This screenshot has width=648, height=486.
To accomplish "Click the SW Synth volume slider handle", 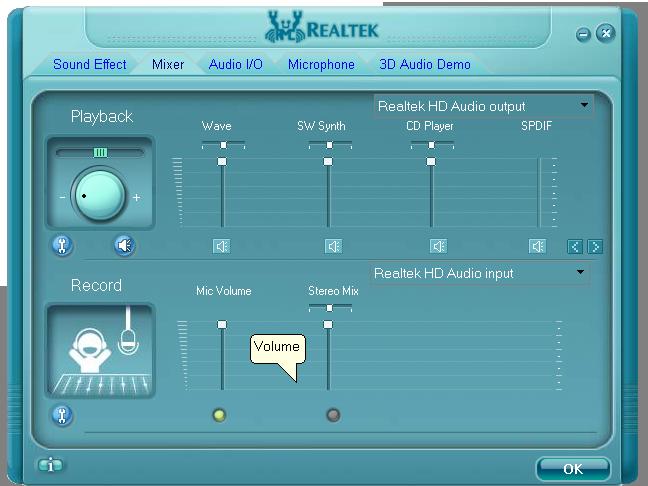I will (x=328, y=162).
